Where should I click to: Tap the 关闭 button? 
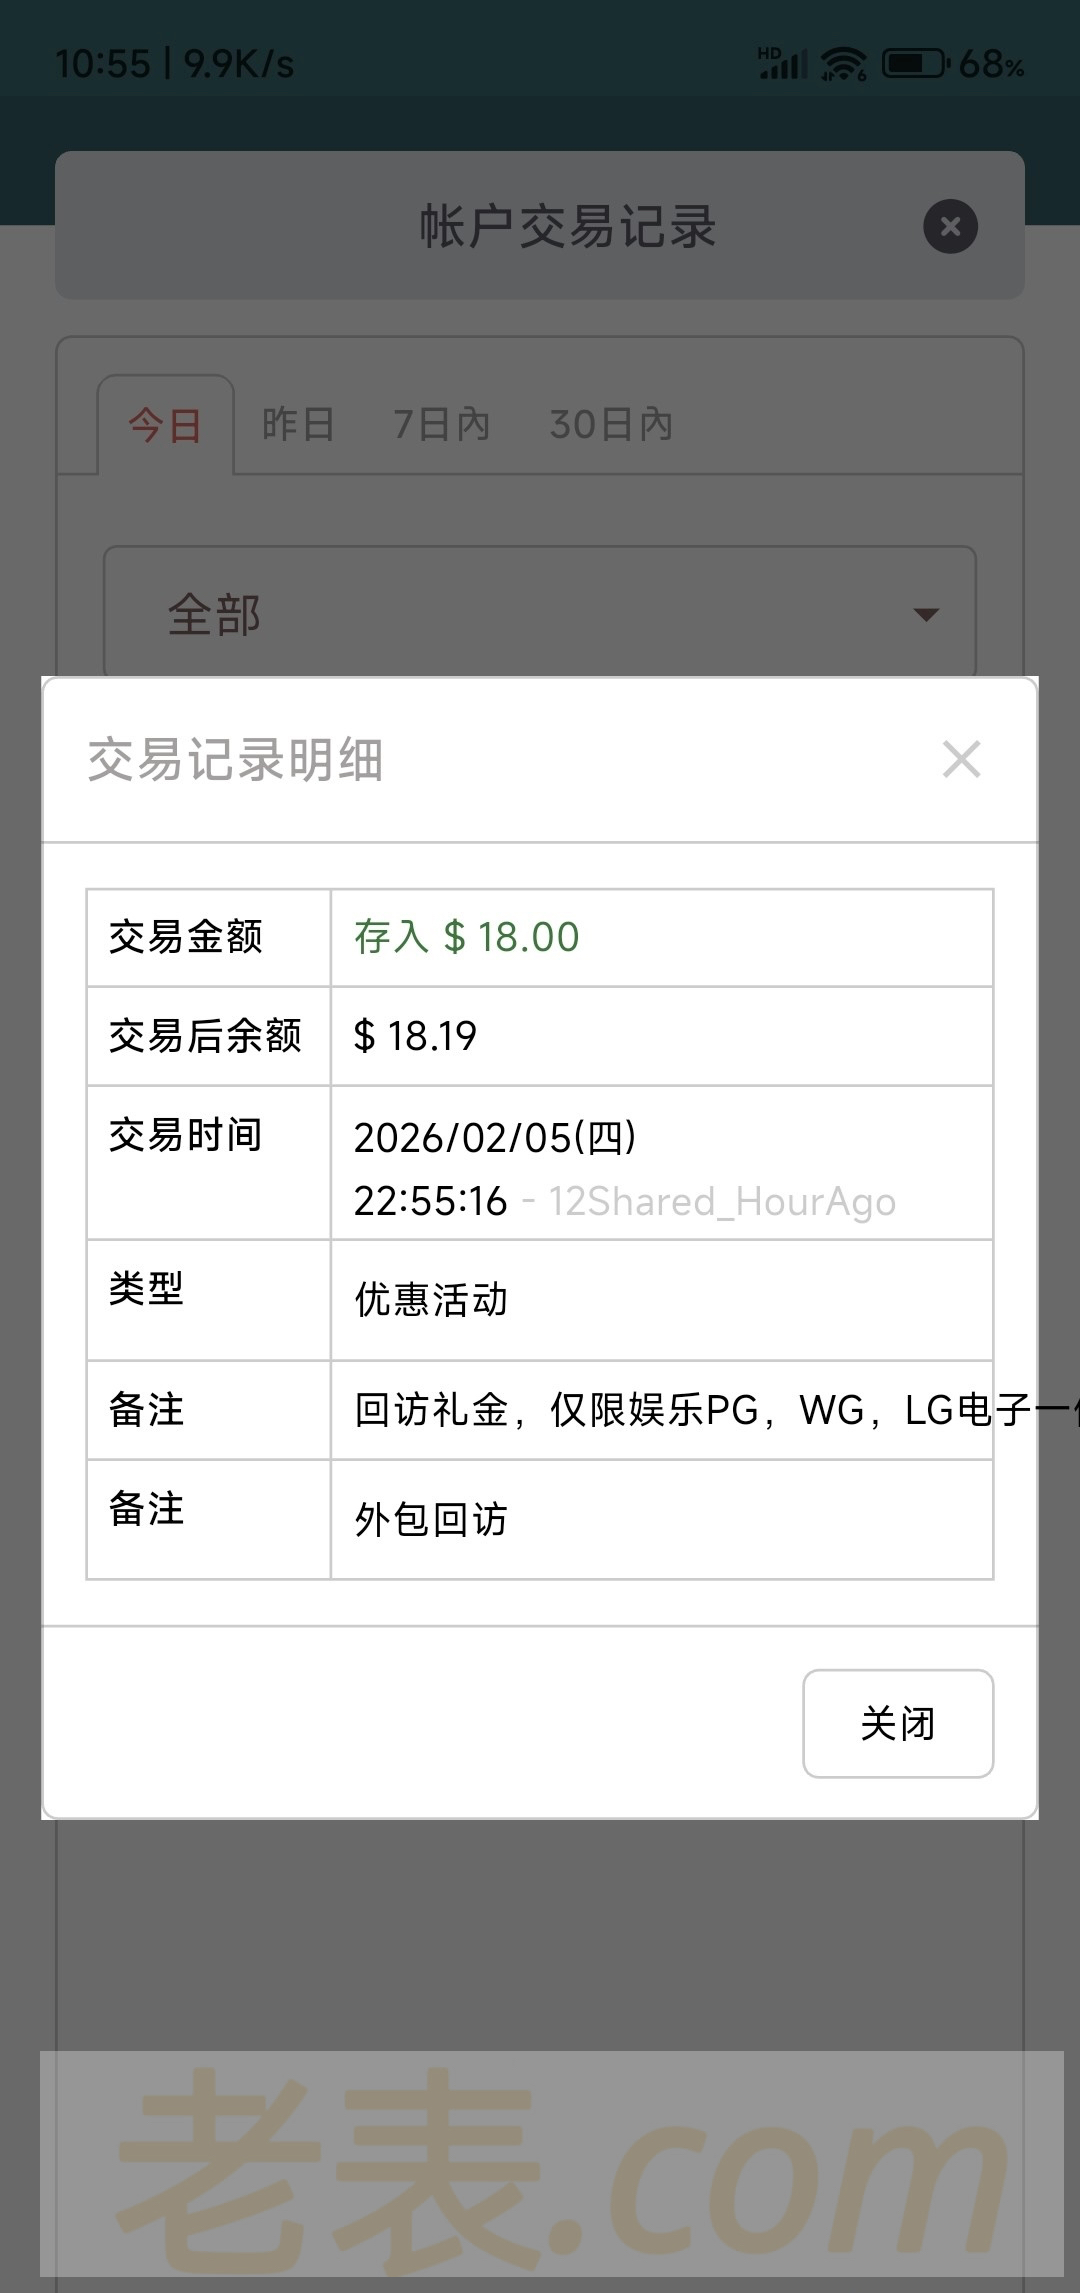coord(897,1723)
